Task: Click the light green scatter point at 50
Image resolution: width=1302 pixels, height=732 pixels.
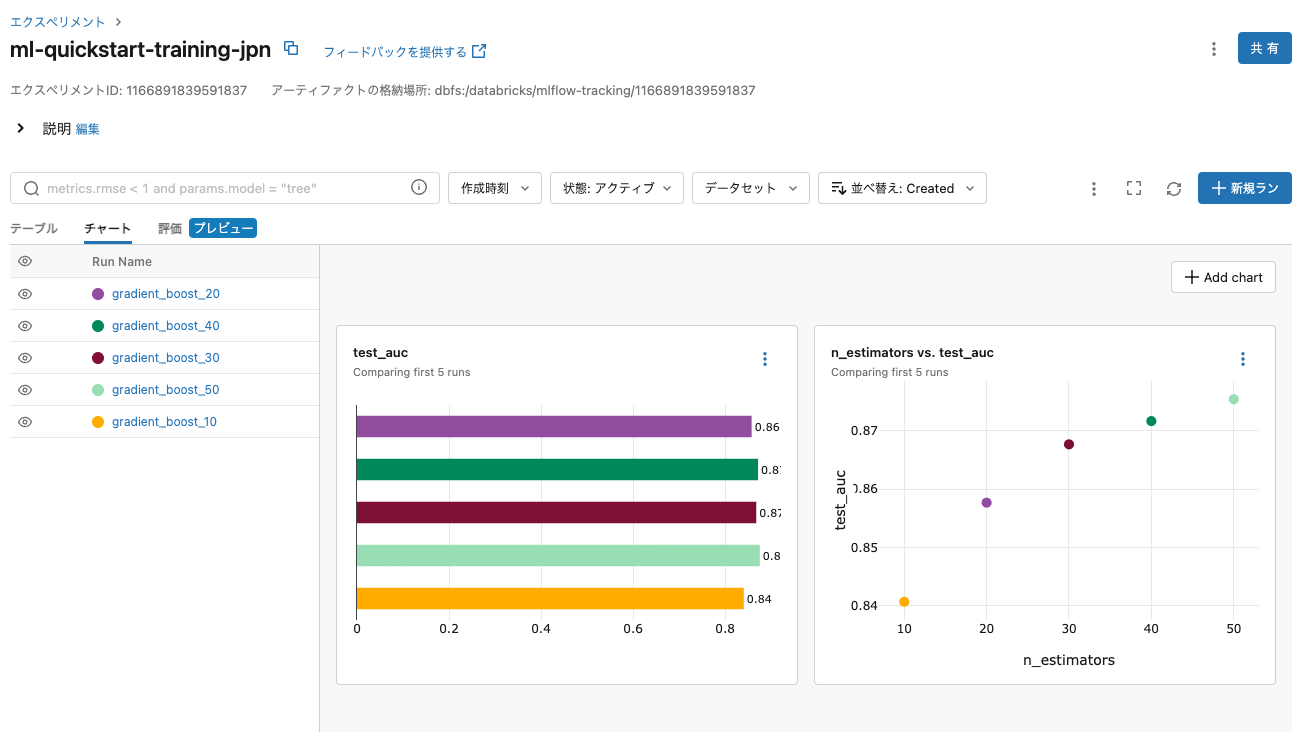Action: click(1234, 399)
